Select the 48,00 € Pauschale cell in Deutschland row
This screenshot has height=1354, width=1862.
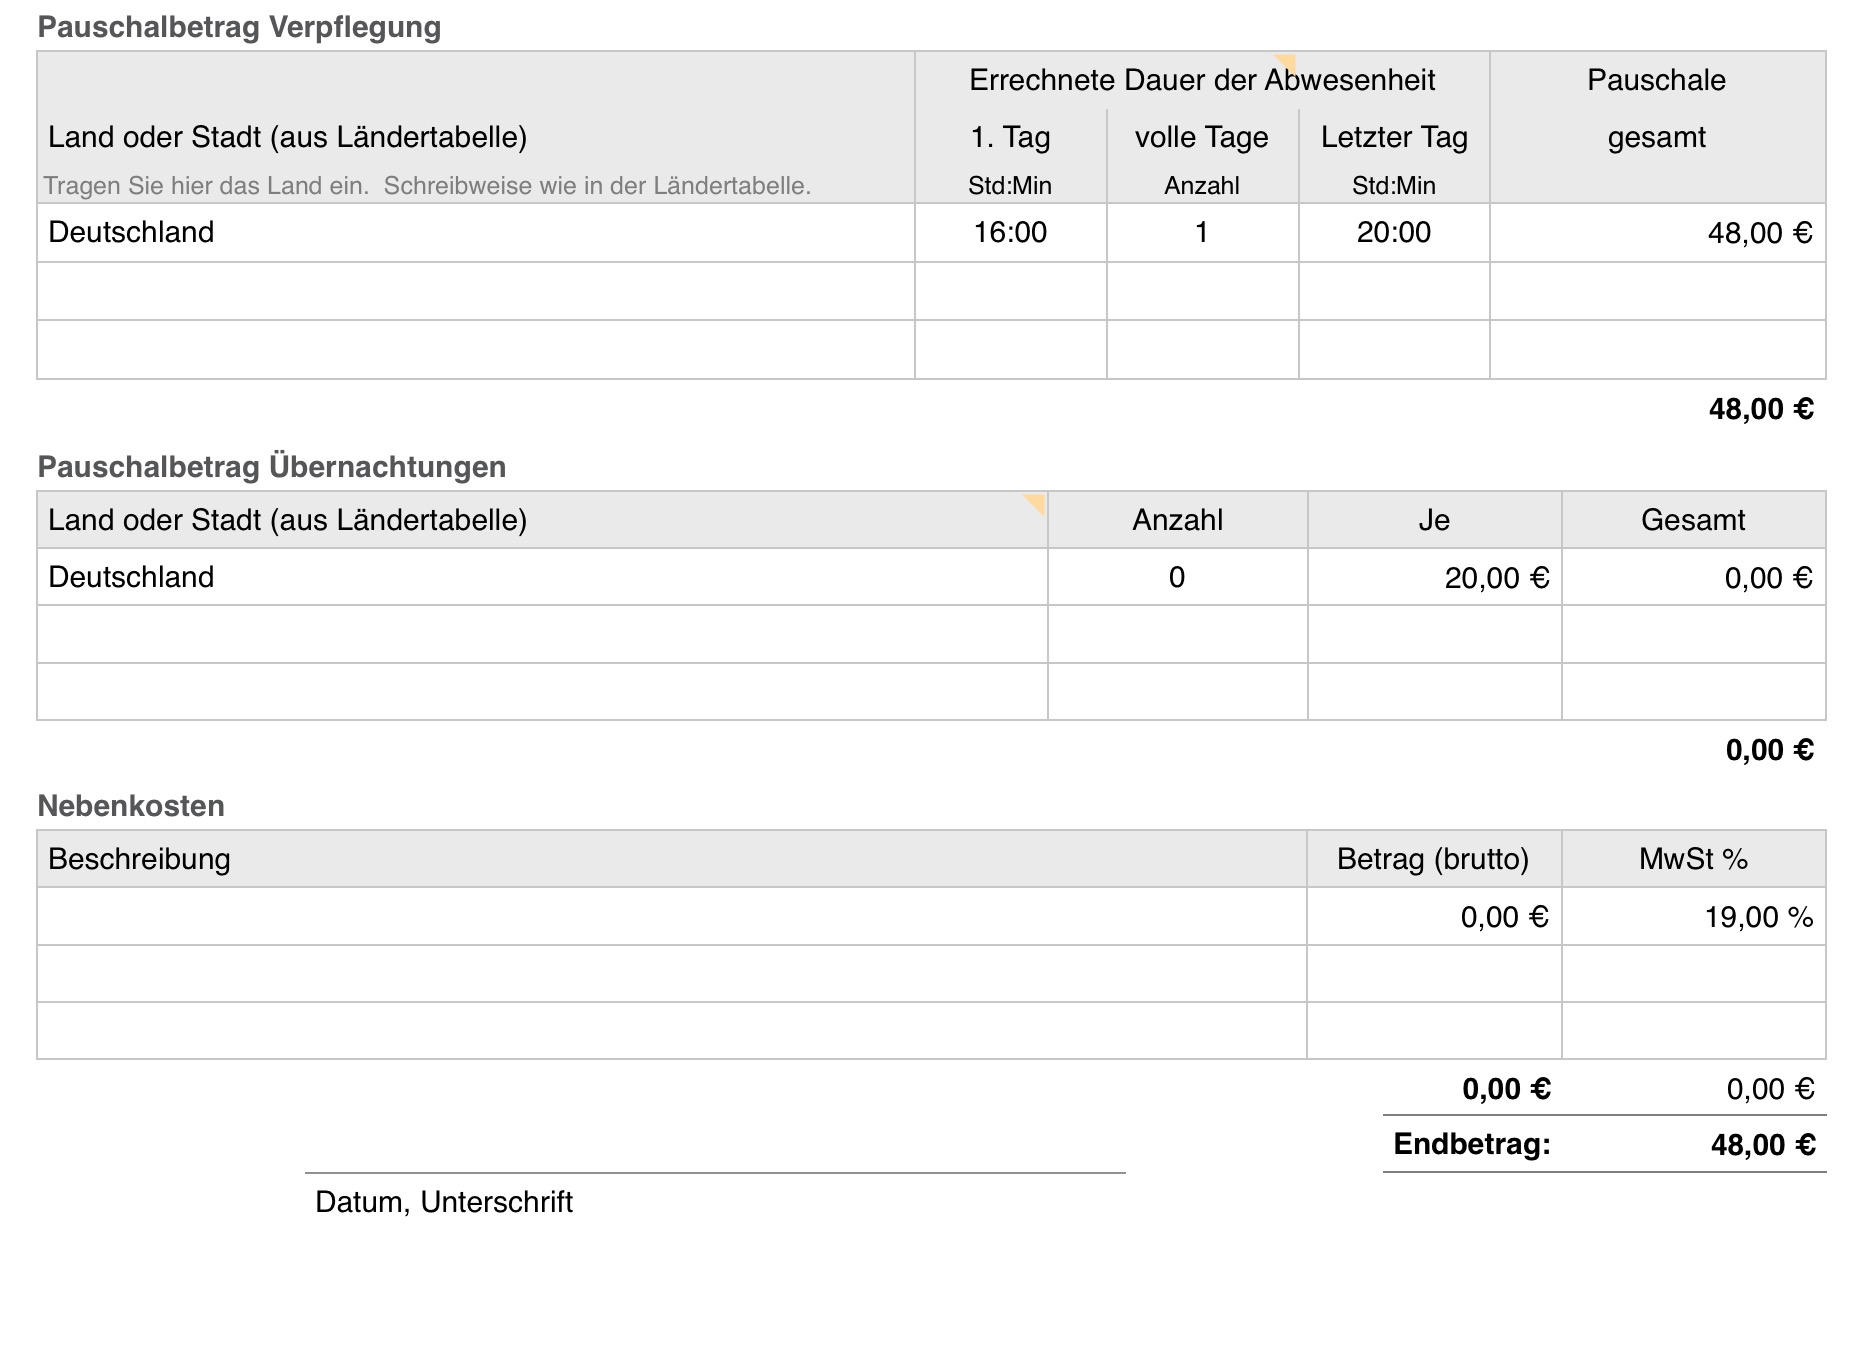(x=1658, y=233)
